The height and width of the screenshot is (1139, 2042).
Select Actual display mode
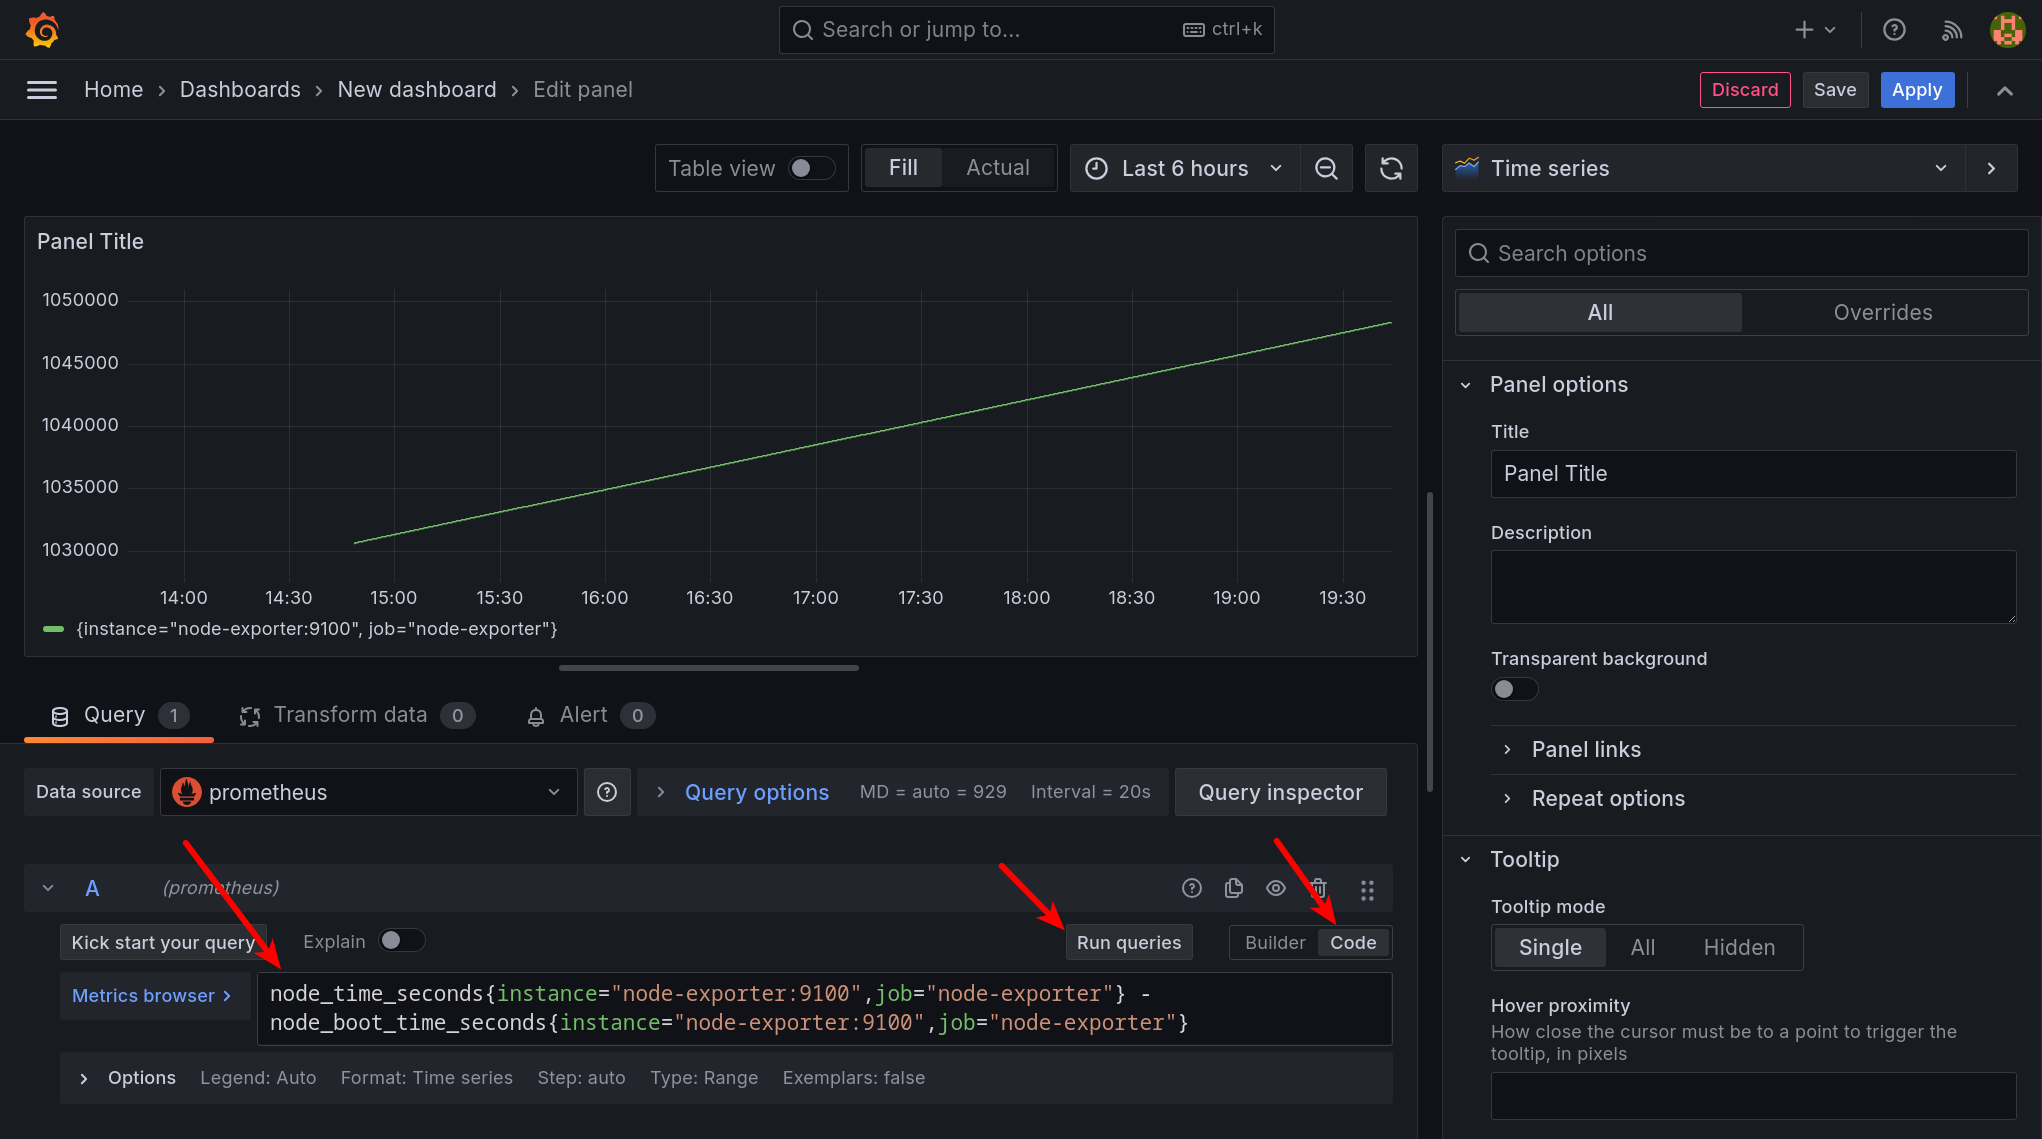click(x=998, y=168)
